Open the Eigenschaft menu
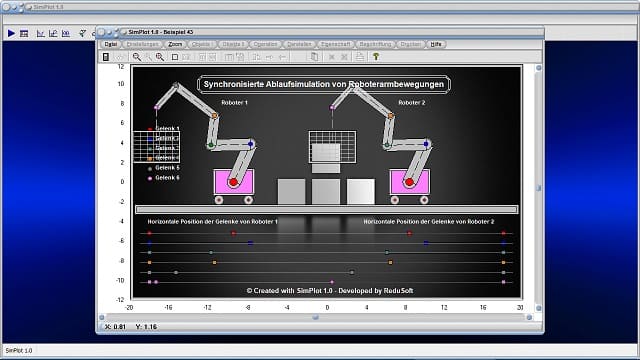The width and height of the screenshot is (640, 360). pos(336,44)
